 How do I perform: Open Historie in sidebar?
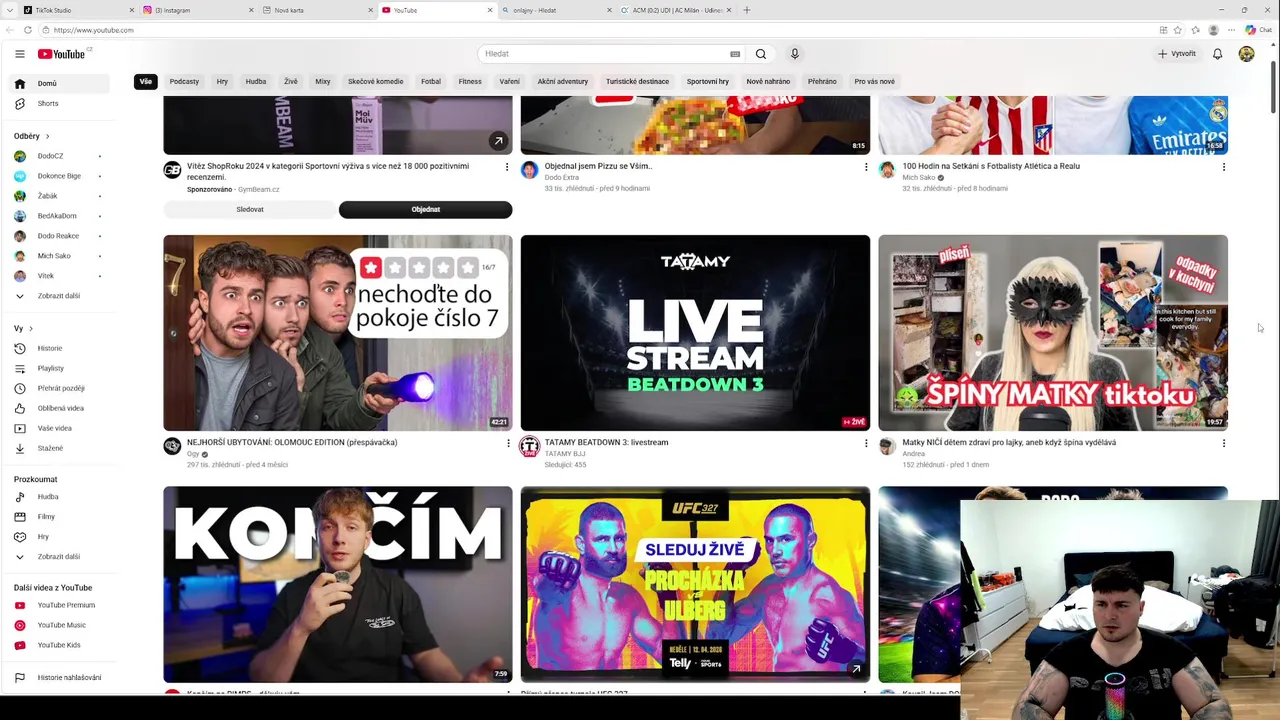pos(60,348)
